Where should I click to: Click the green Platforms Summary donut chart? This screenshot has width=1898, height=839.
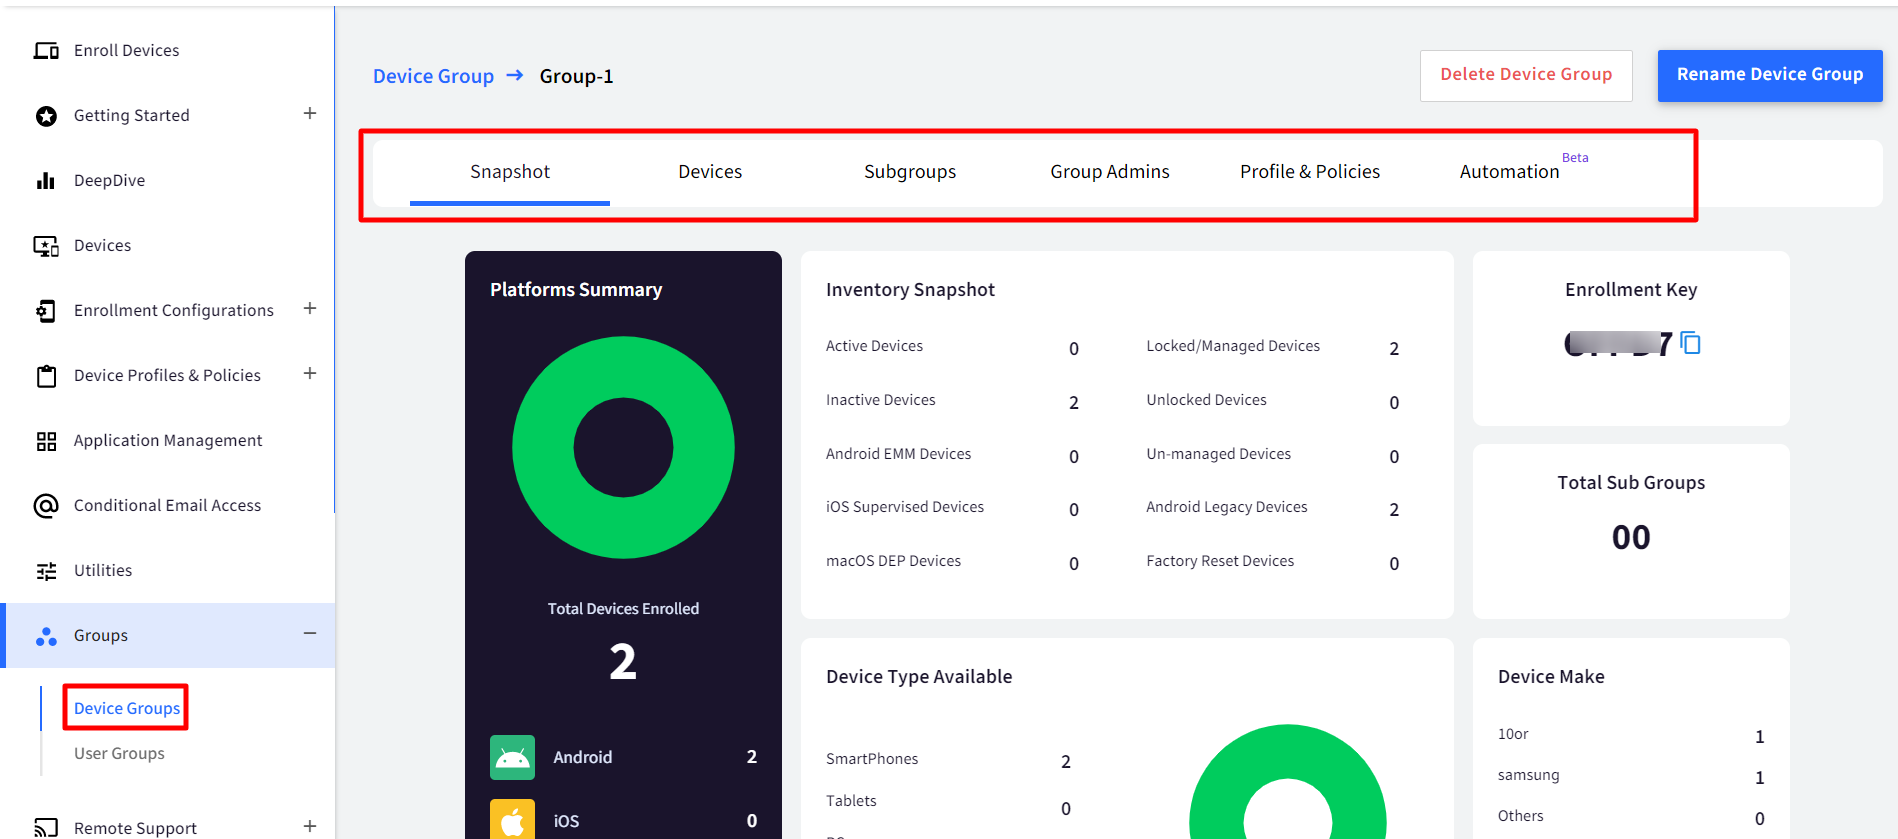click(623, 447)
